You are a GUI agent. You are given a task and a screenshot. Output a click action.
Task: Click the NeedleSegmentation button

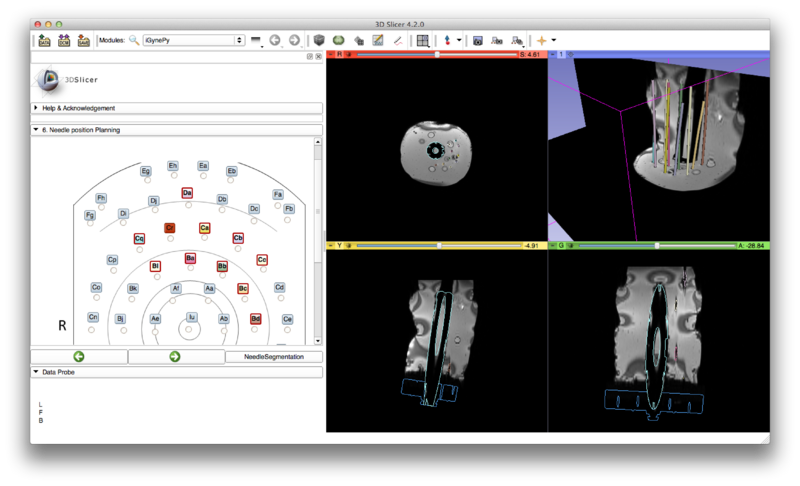(273, 356)
